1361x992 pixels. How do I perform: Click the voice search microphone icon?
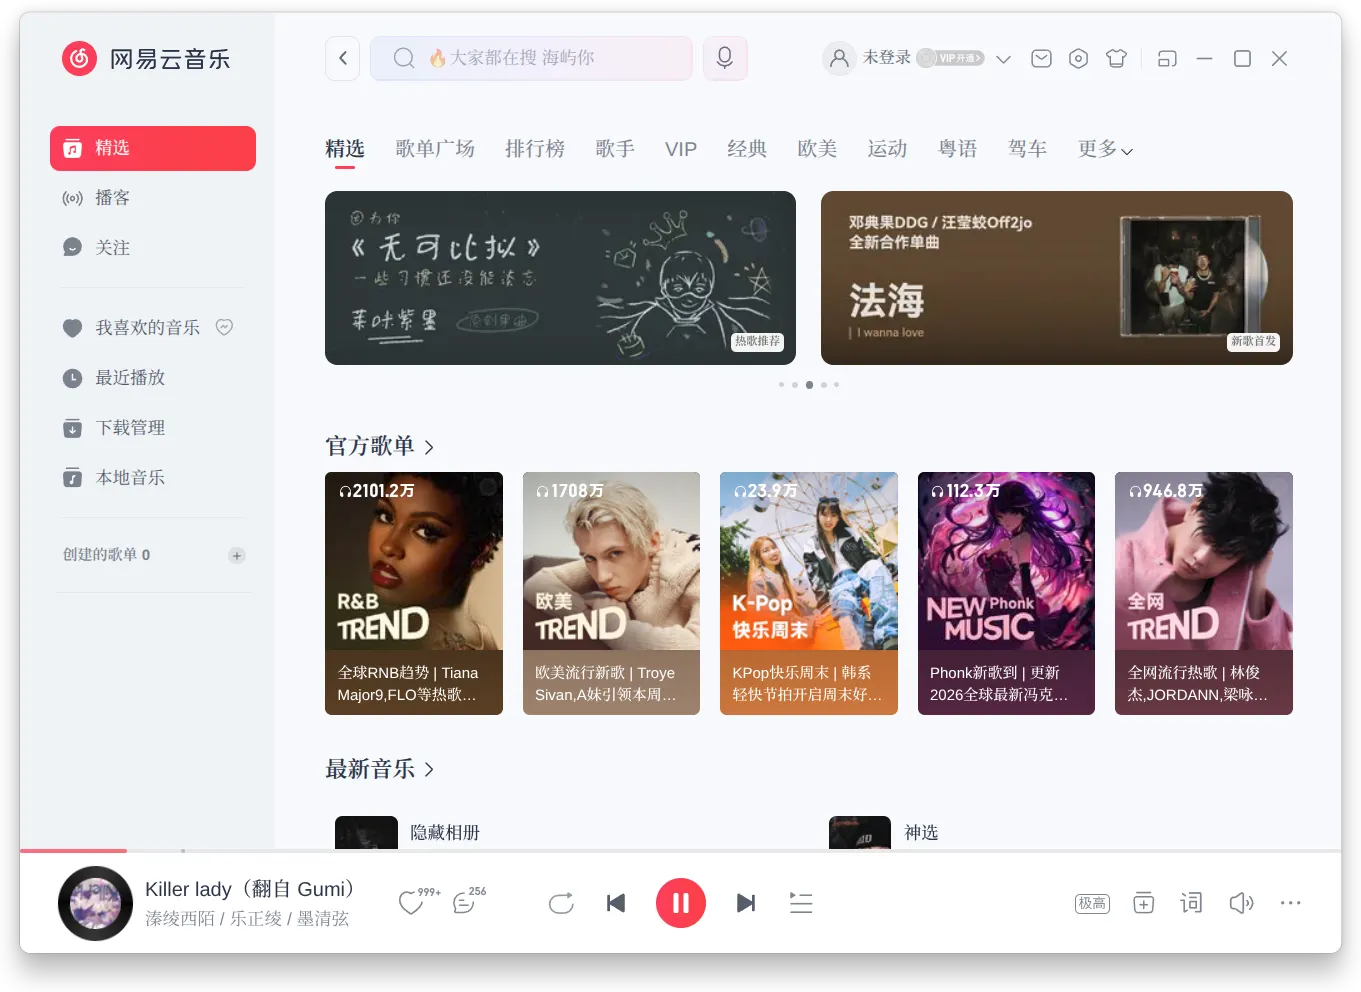click(x=725, y=58)
